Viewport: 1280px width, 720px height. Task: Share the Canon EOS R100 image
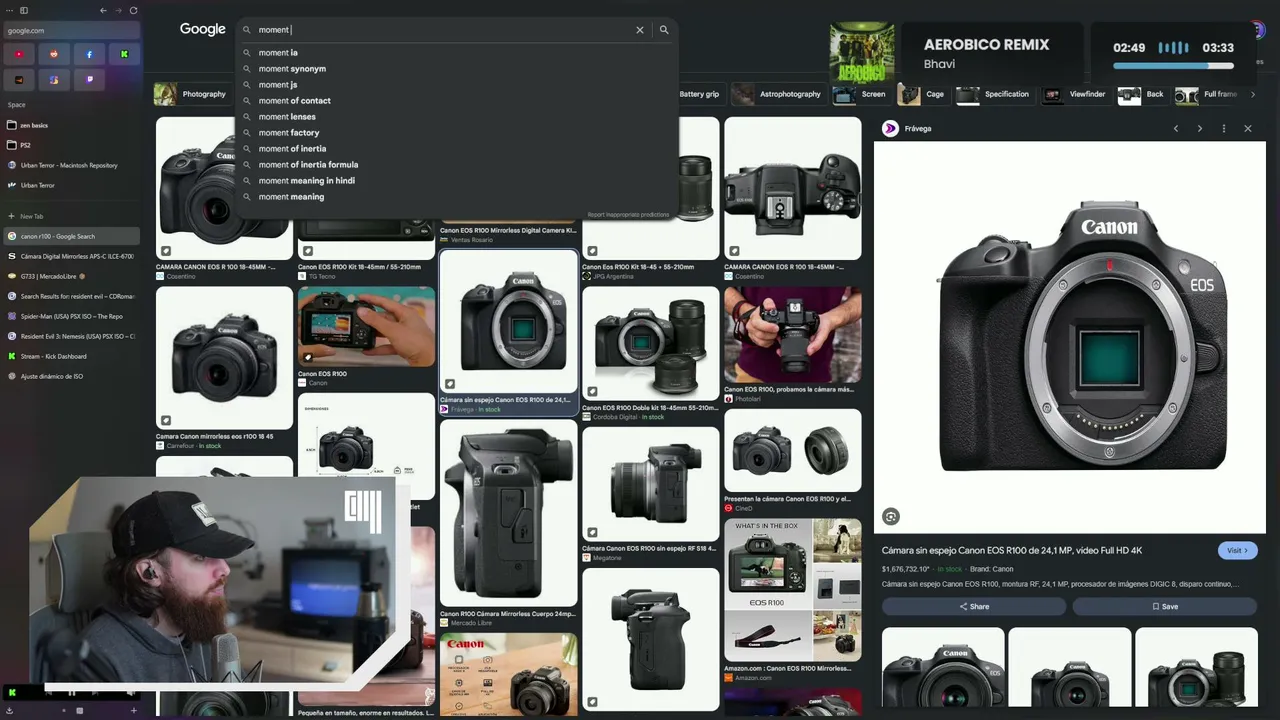tap(974, 606)
